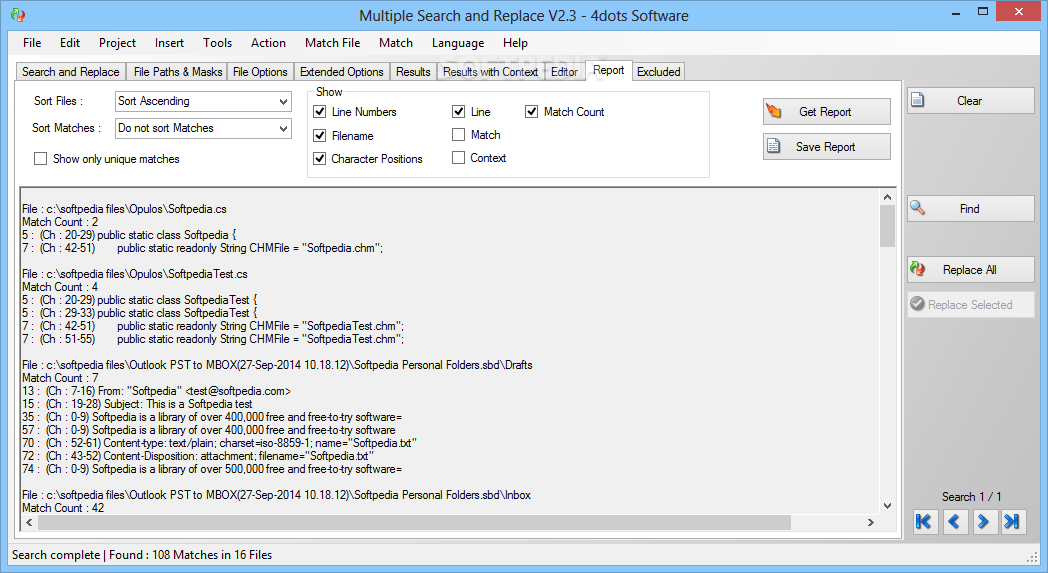
Task: Click the Find button label
Action: coord(969,209)
